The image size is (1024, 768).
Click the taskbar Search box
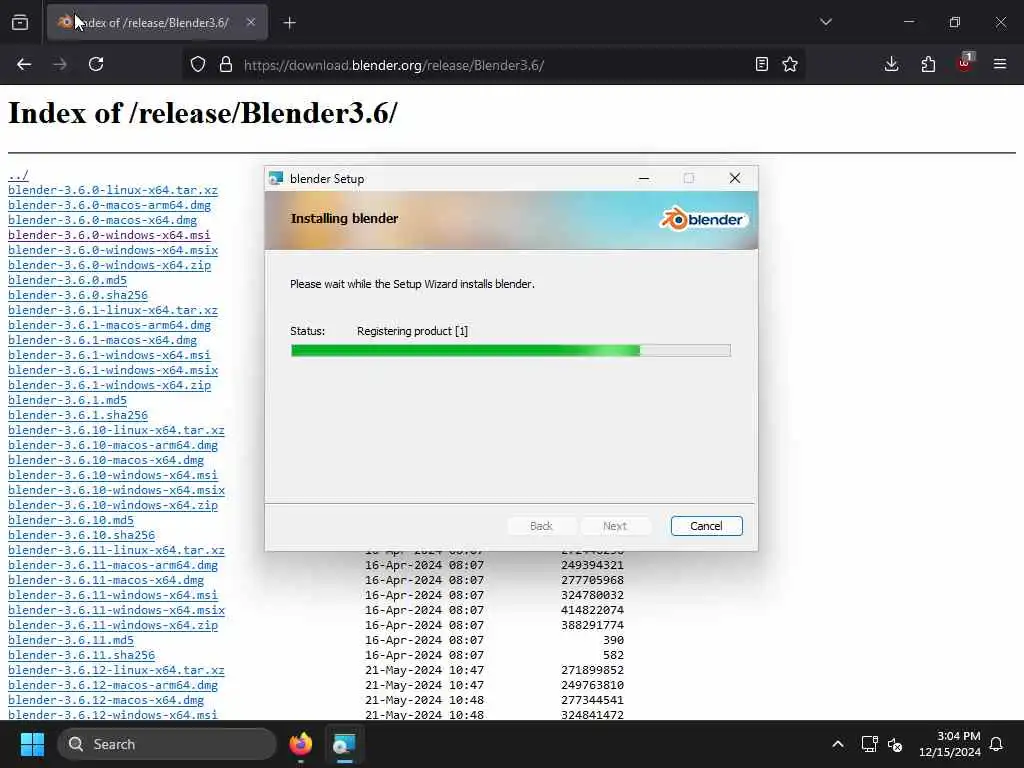tap(167, 744)
